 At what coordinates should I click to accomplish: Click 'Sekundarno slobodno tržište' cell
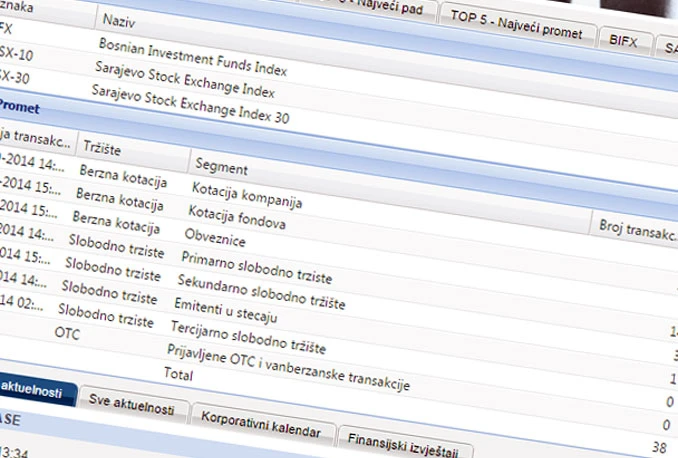(261, 291)
